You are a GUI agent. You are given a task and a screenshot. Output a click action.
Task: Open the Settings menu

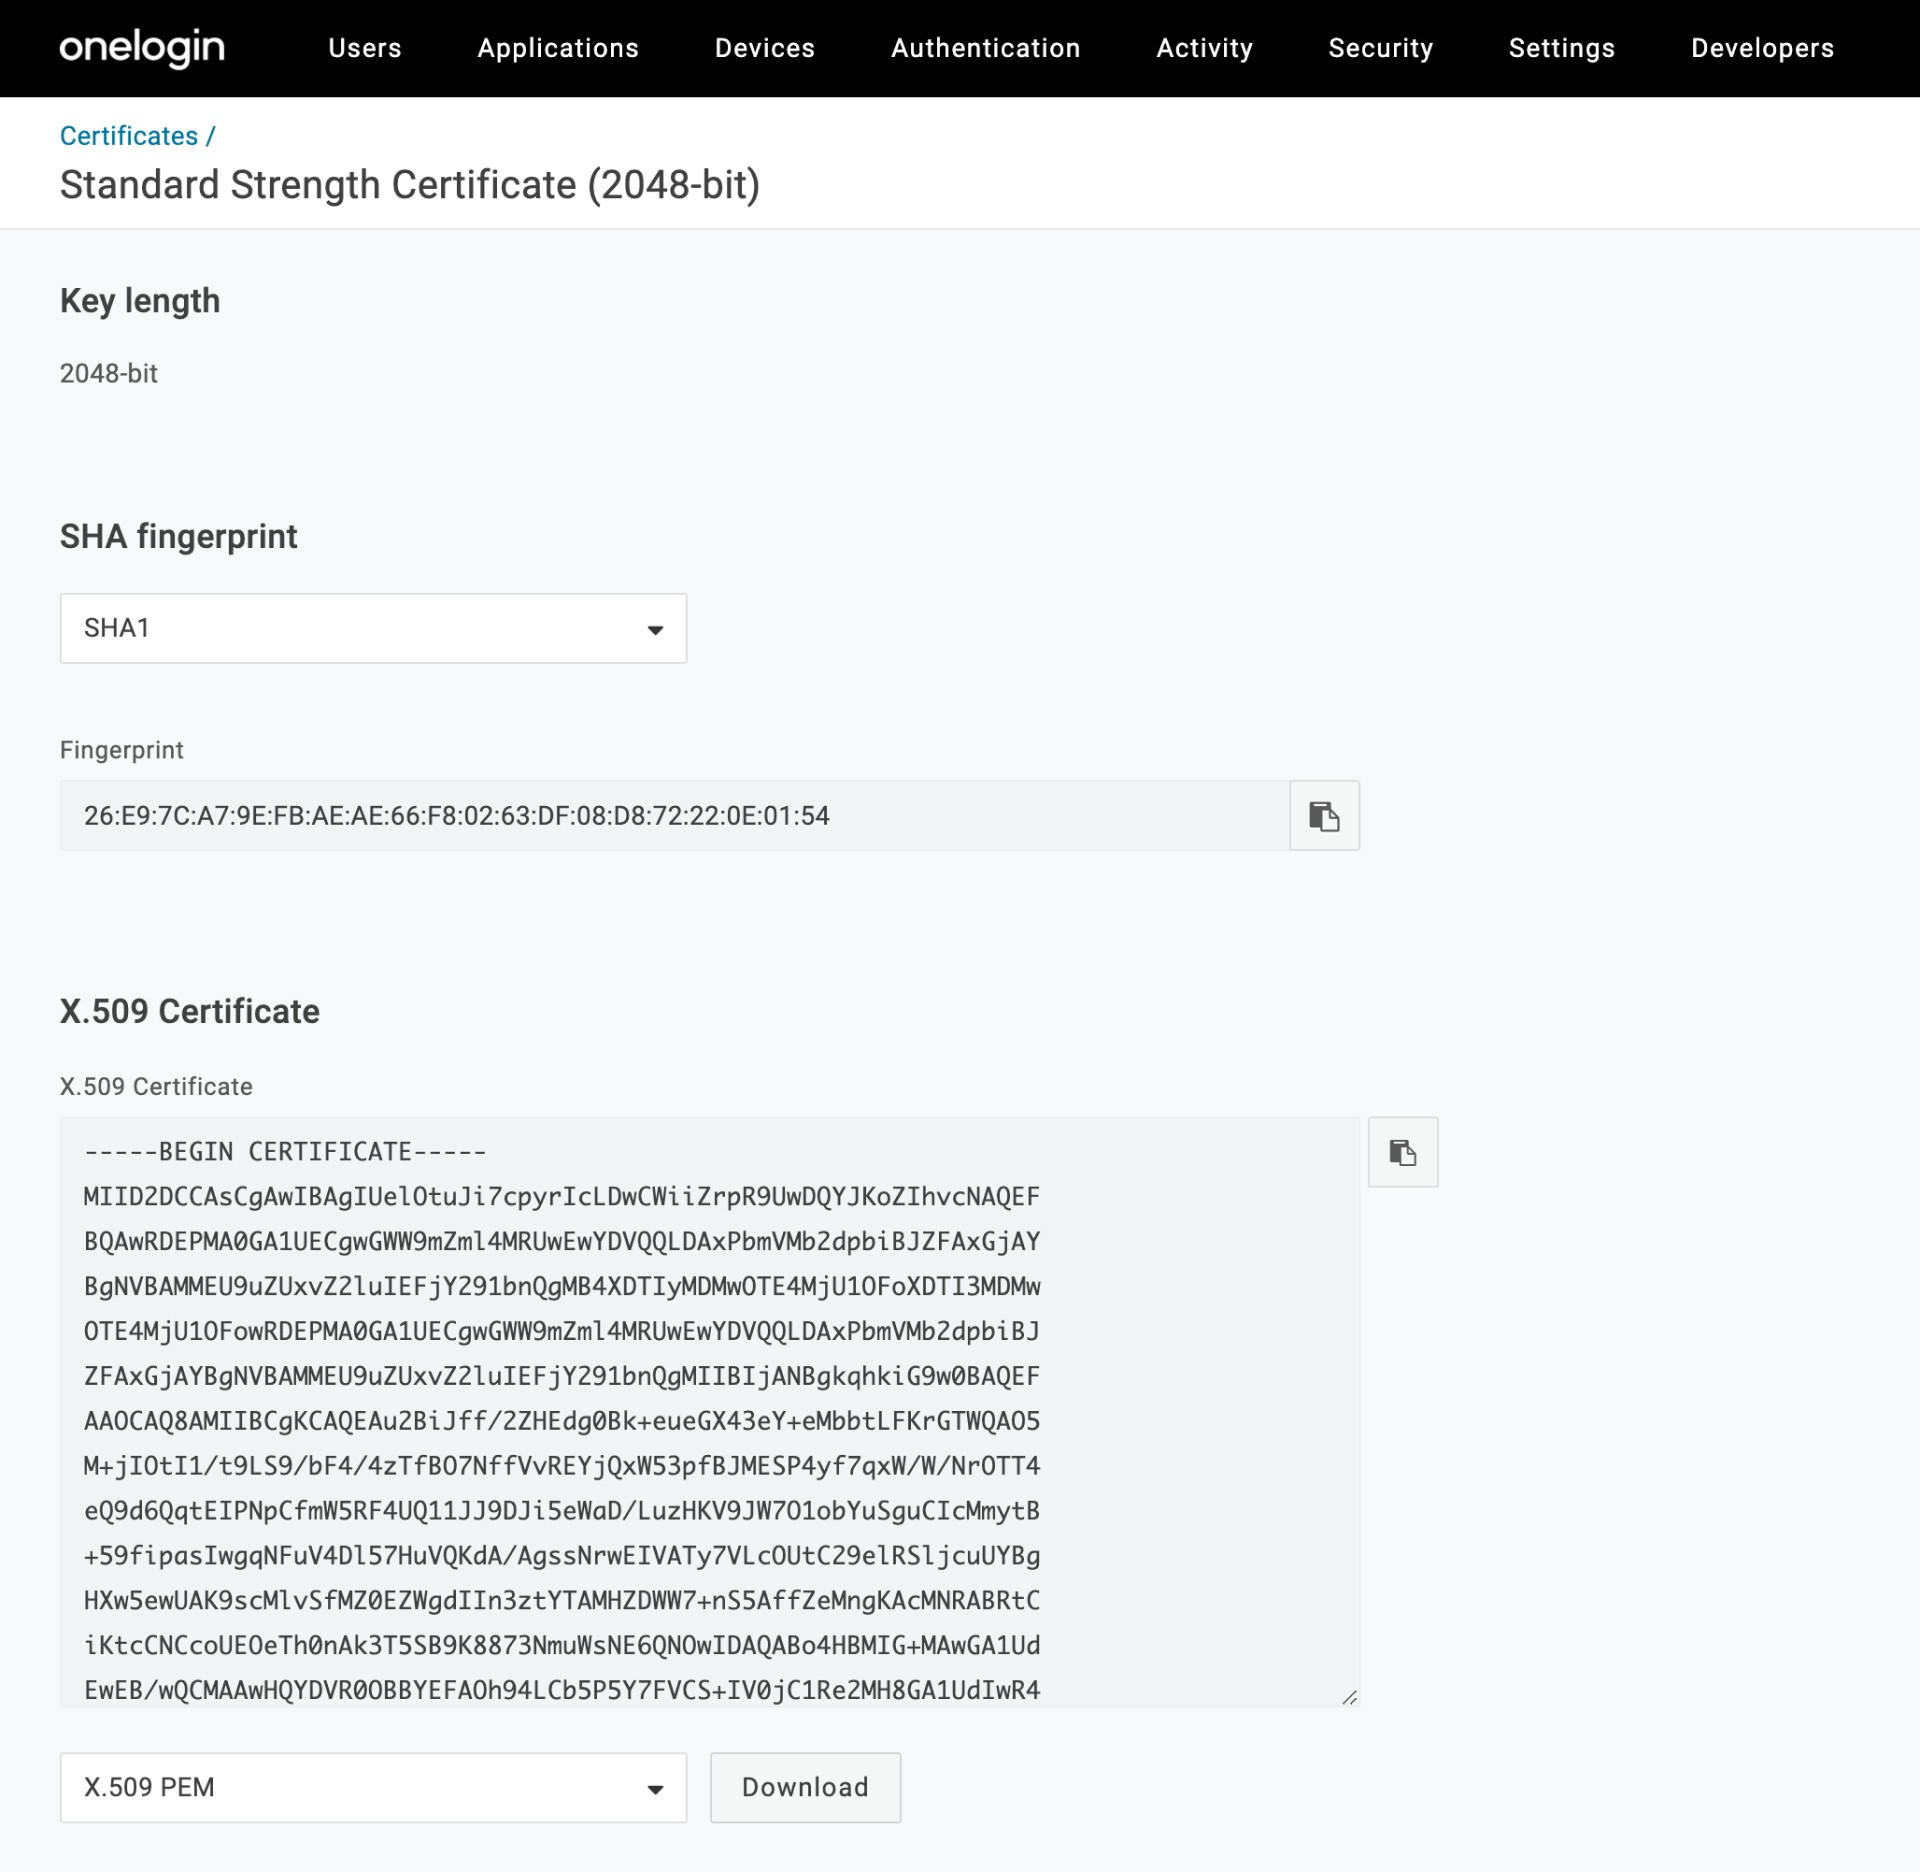click(1561, 48)
